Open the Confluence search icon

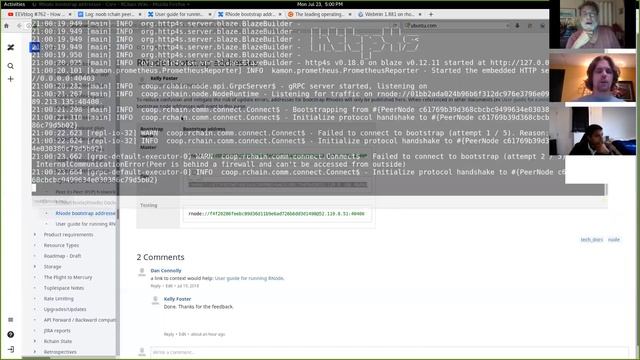[11, 66]
